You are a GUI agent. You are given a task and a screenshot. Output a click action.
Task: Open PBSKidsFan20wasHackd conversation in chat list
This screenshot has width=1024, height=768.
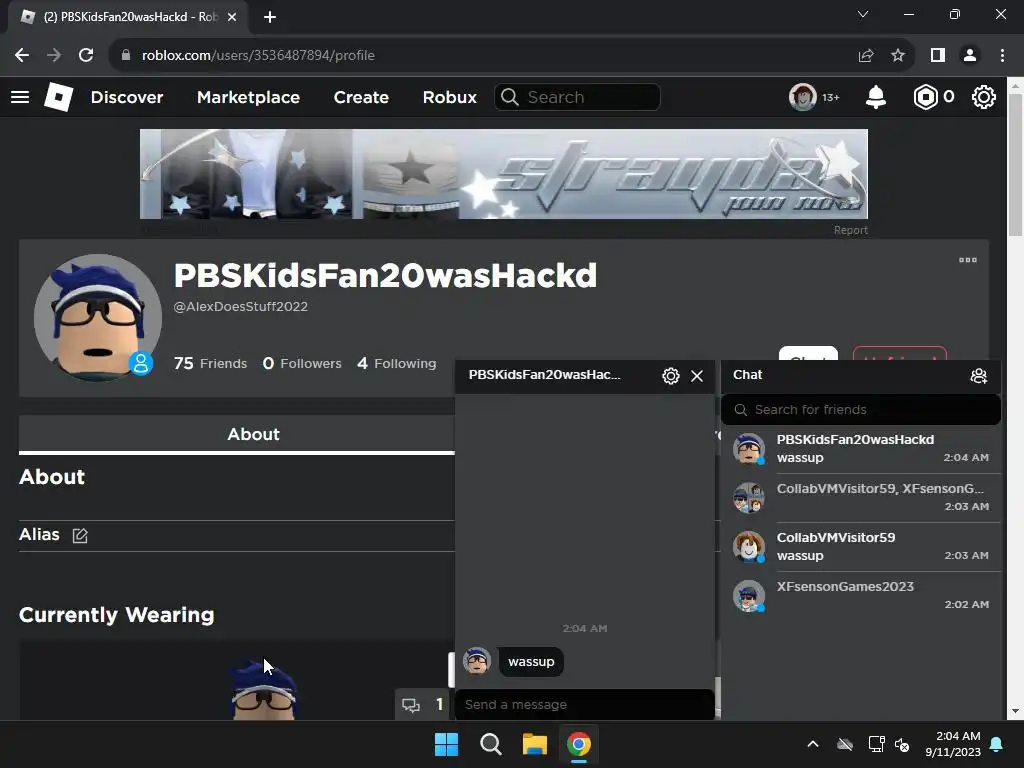(x=861, y=449)
